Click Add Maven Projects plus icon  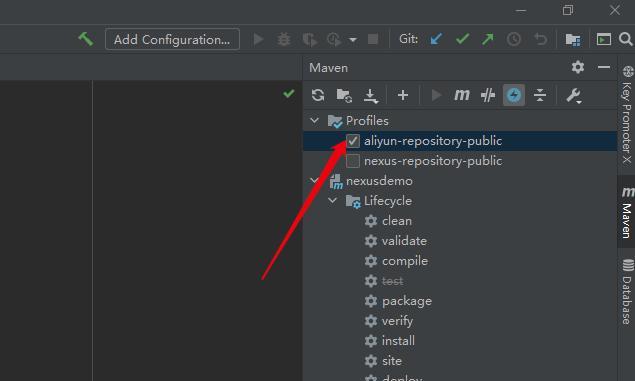[x=403, y=95]
